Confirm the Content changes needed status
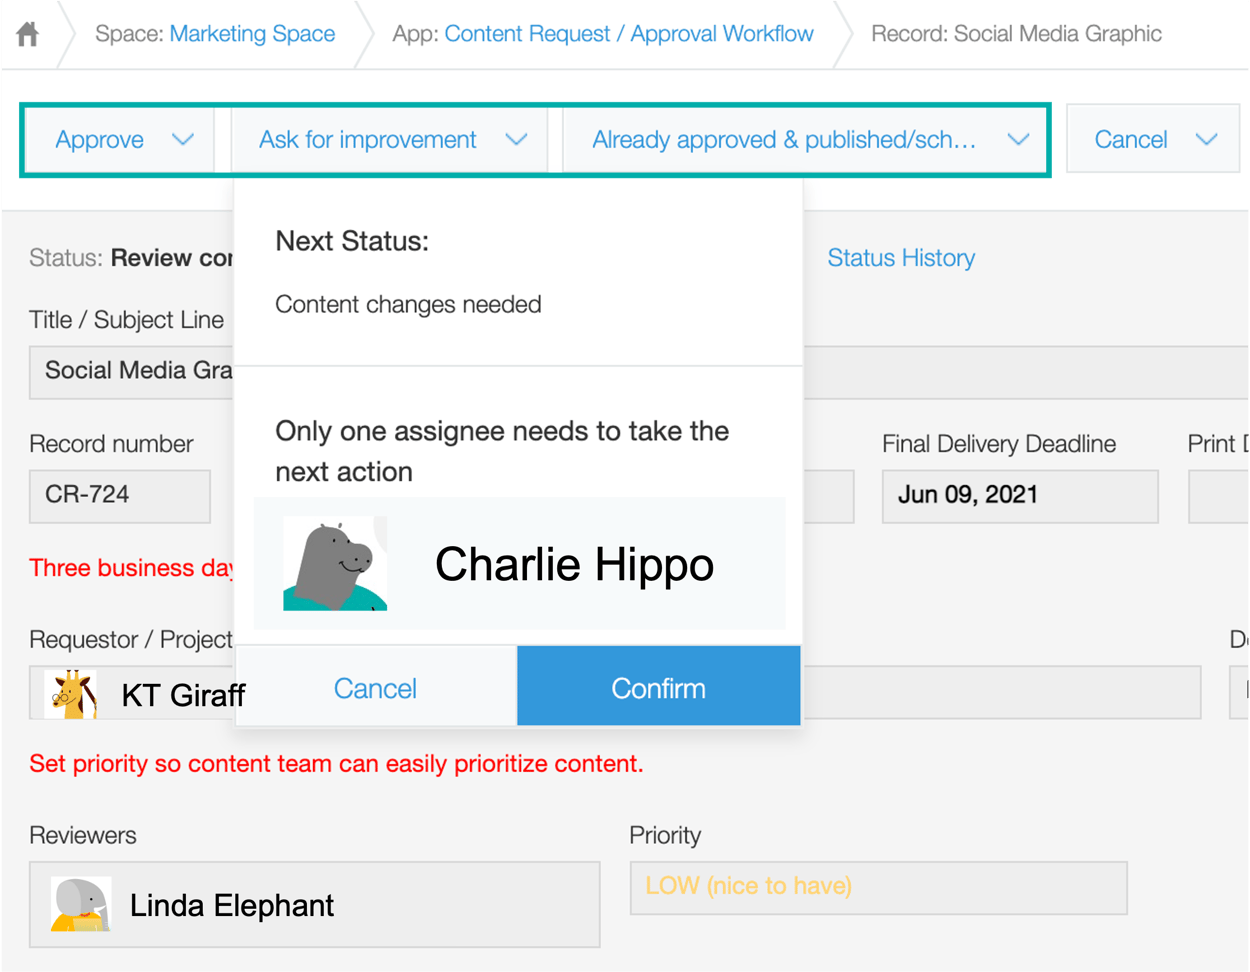1250x972 pixels. (657, 688)
